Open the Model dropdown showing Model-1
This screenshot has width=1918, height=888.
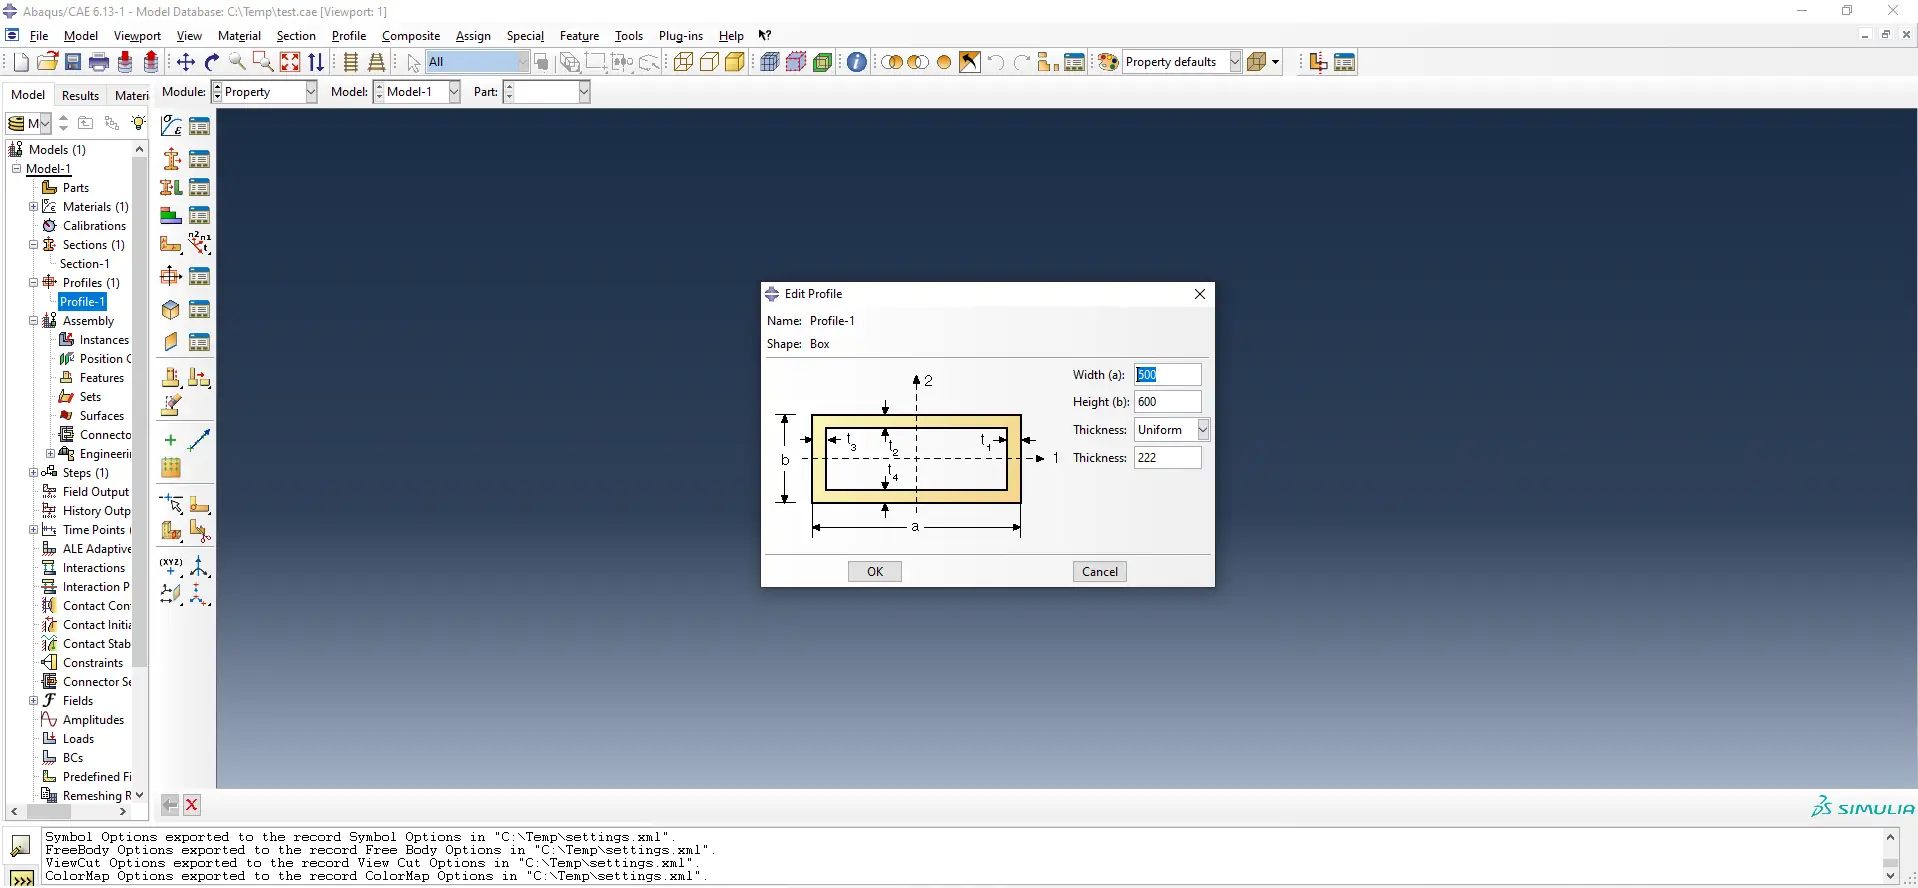pyautogui.click(x=417, y=92)
